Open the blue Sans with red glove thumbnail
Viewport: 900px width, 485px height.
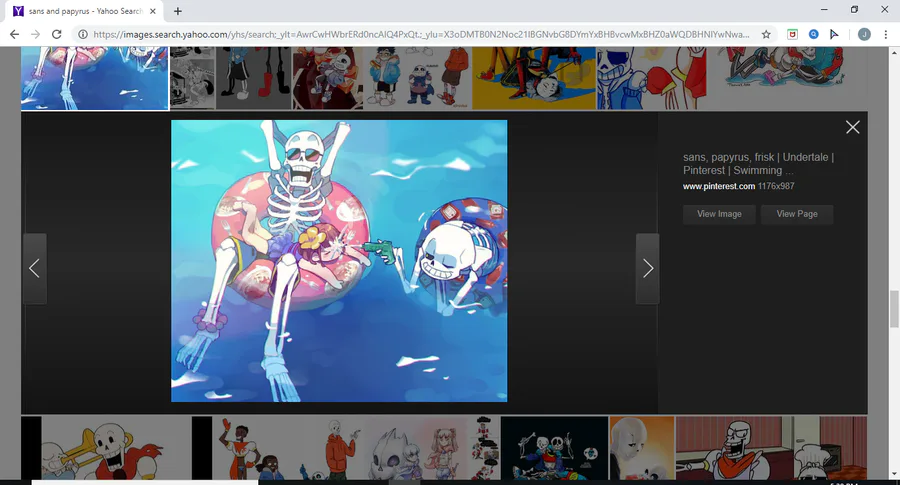[651, 78]
